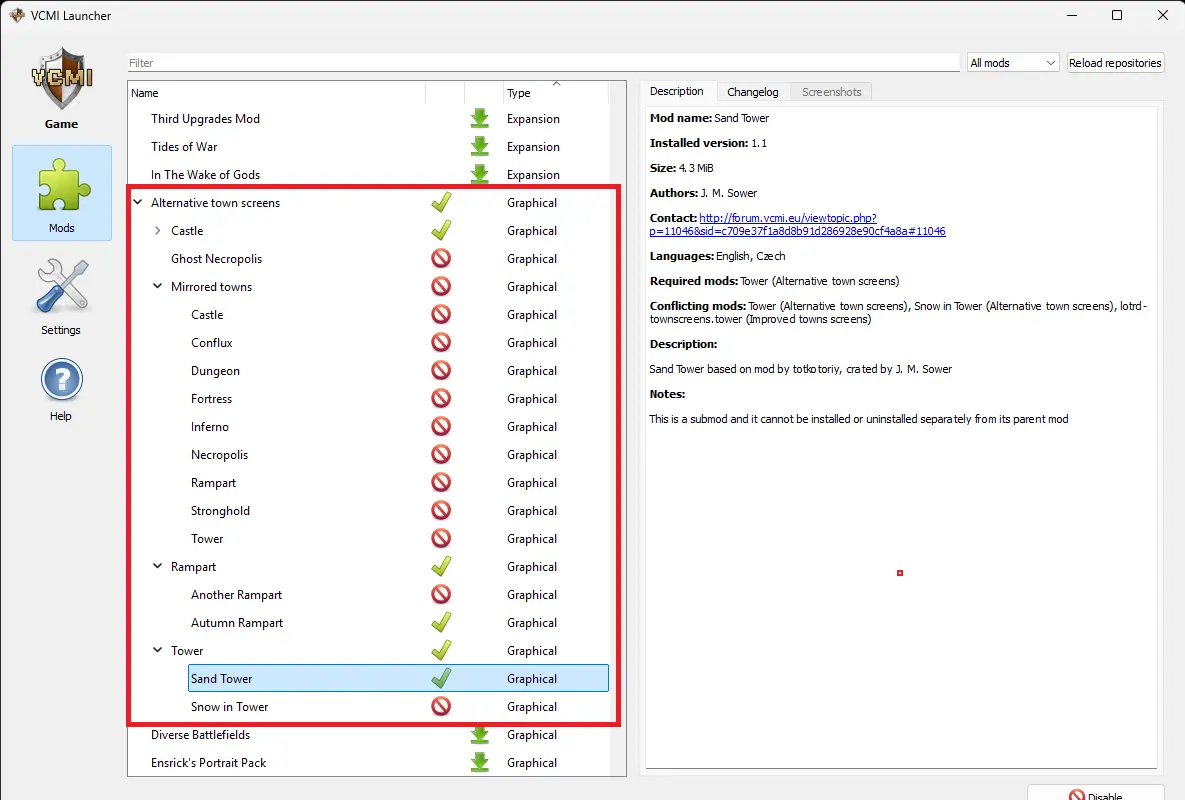Toggle disabled status icon of Ghost Necropolis
The image size is (1185, 800).
[440, 259]
